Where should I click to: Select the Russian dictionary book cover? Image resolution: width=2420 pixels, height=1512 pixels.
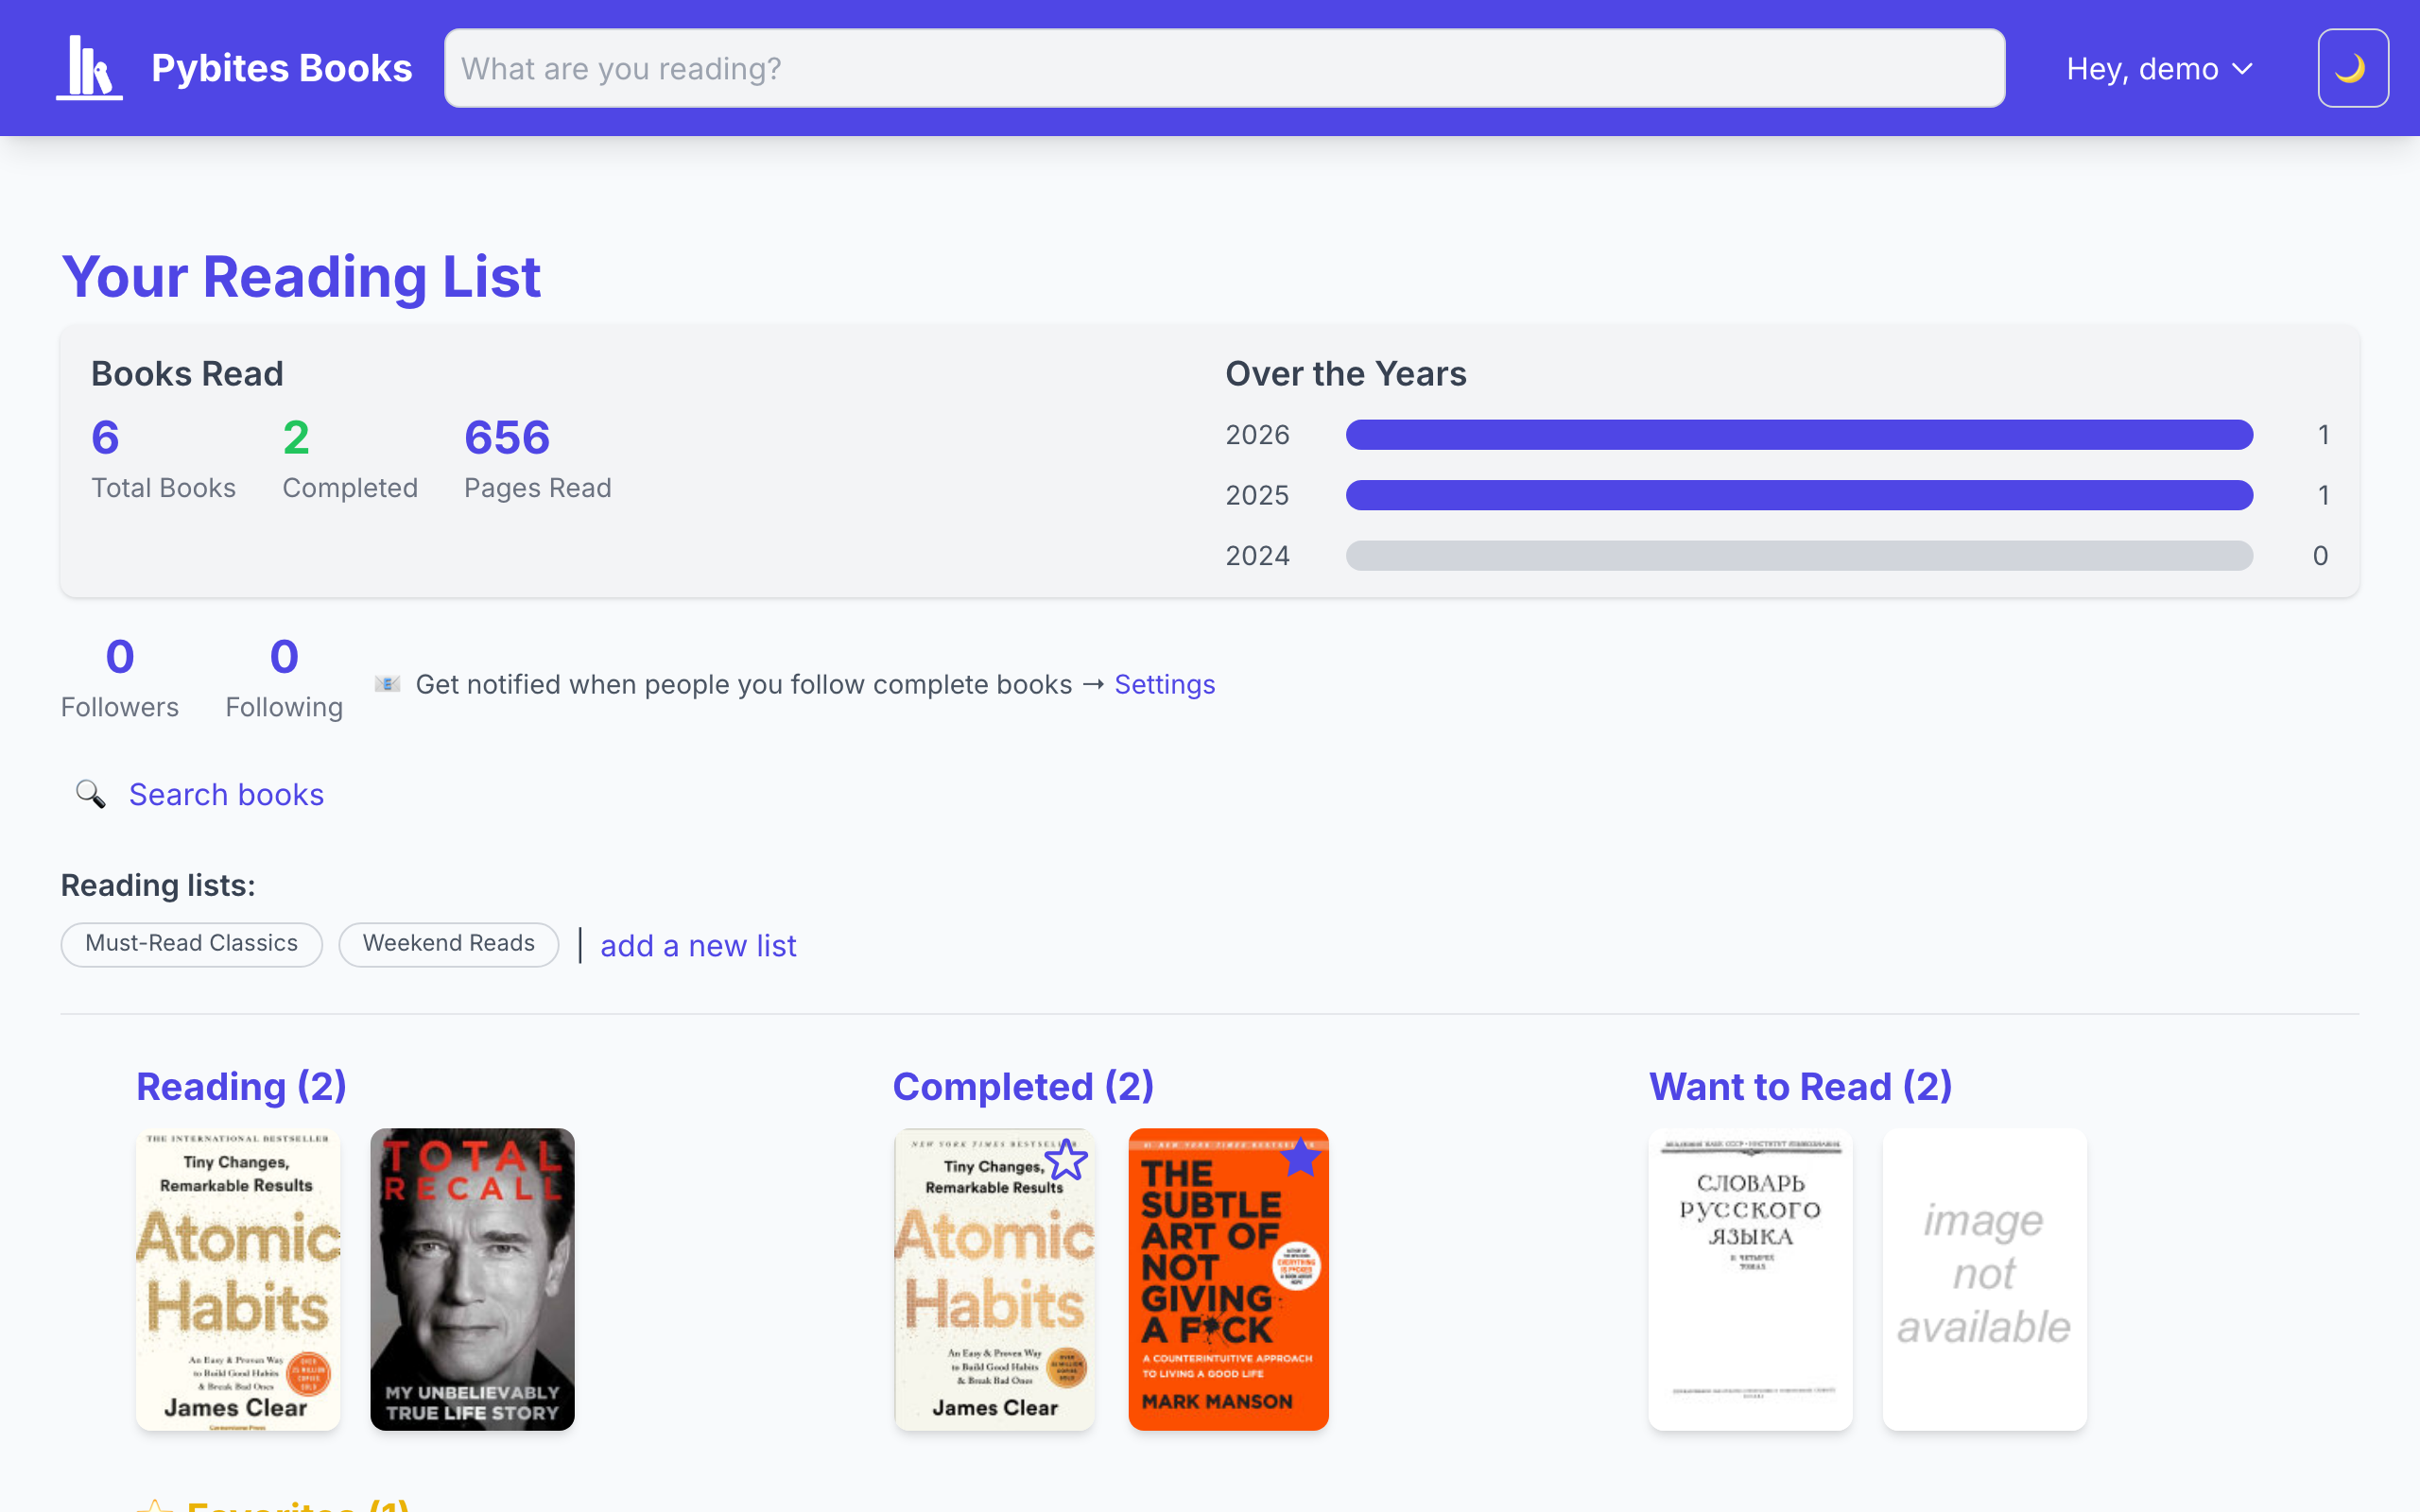point(1750,1279)
